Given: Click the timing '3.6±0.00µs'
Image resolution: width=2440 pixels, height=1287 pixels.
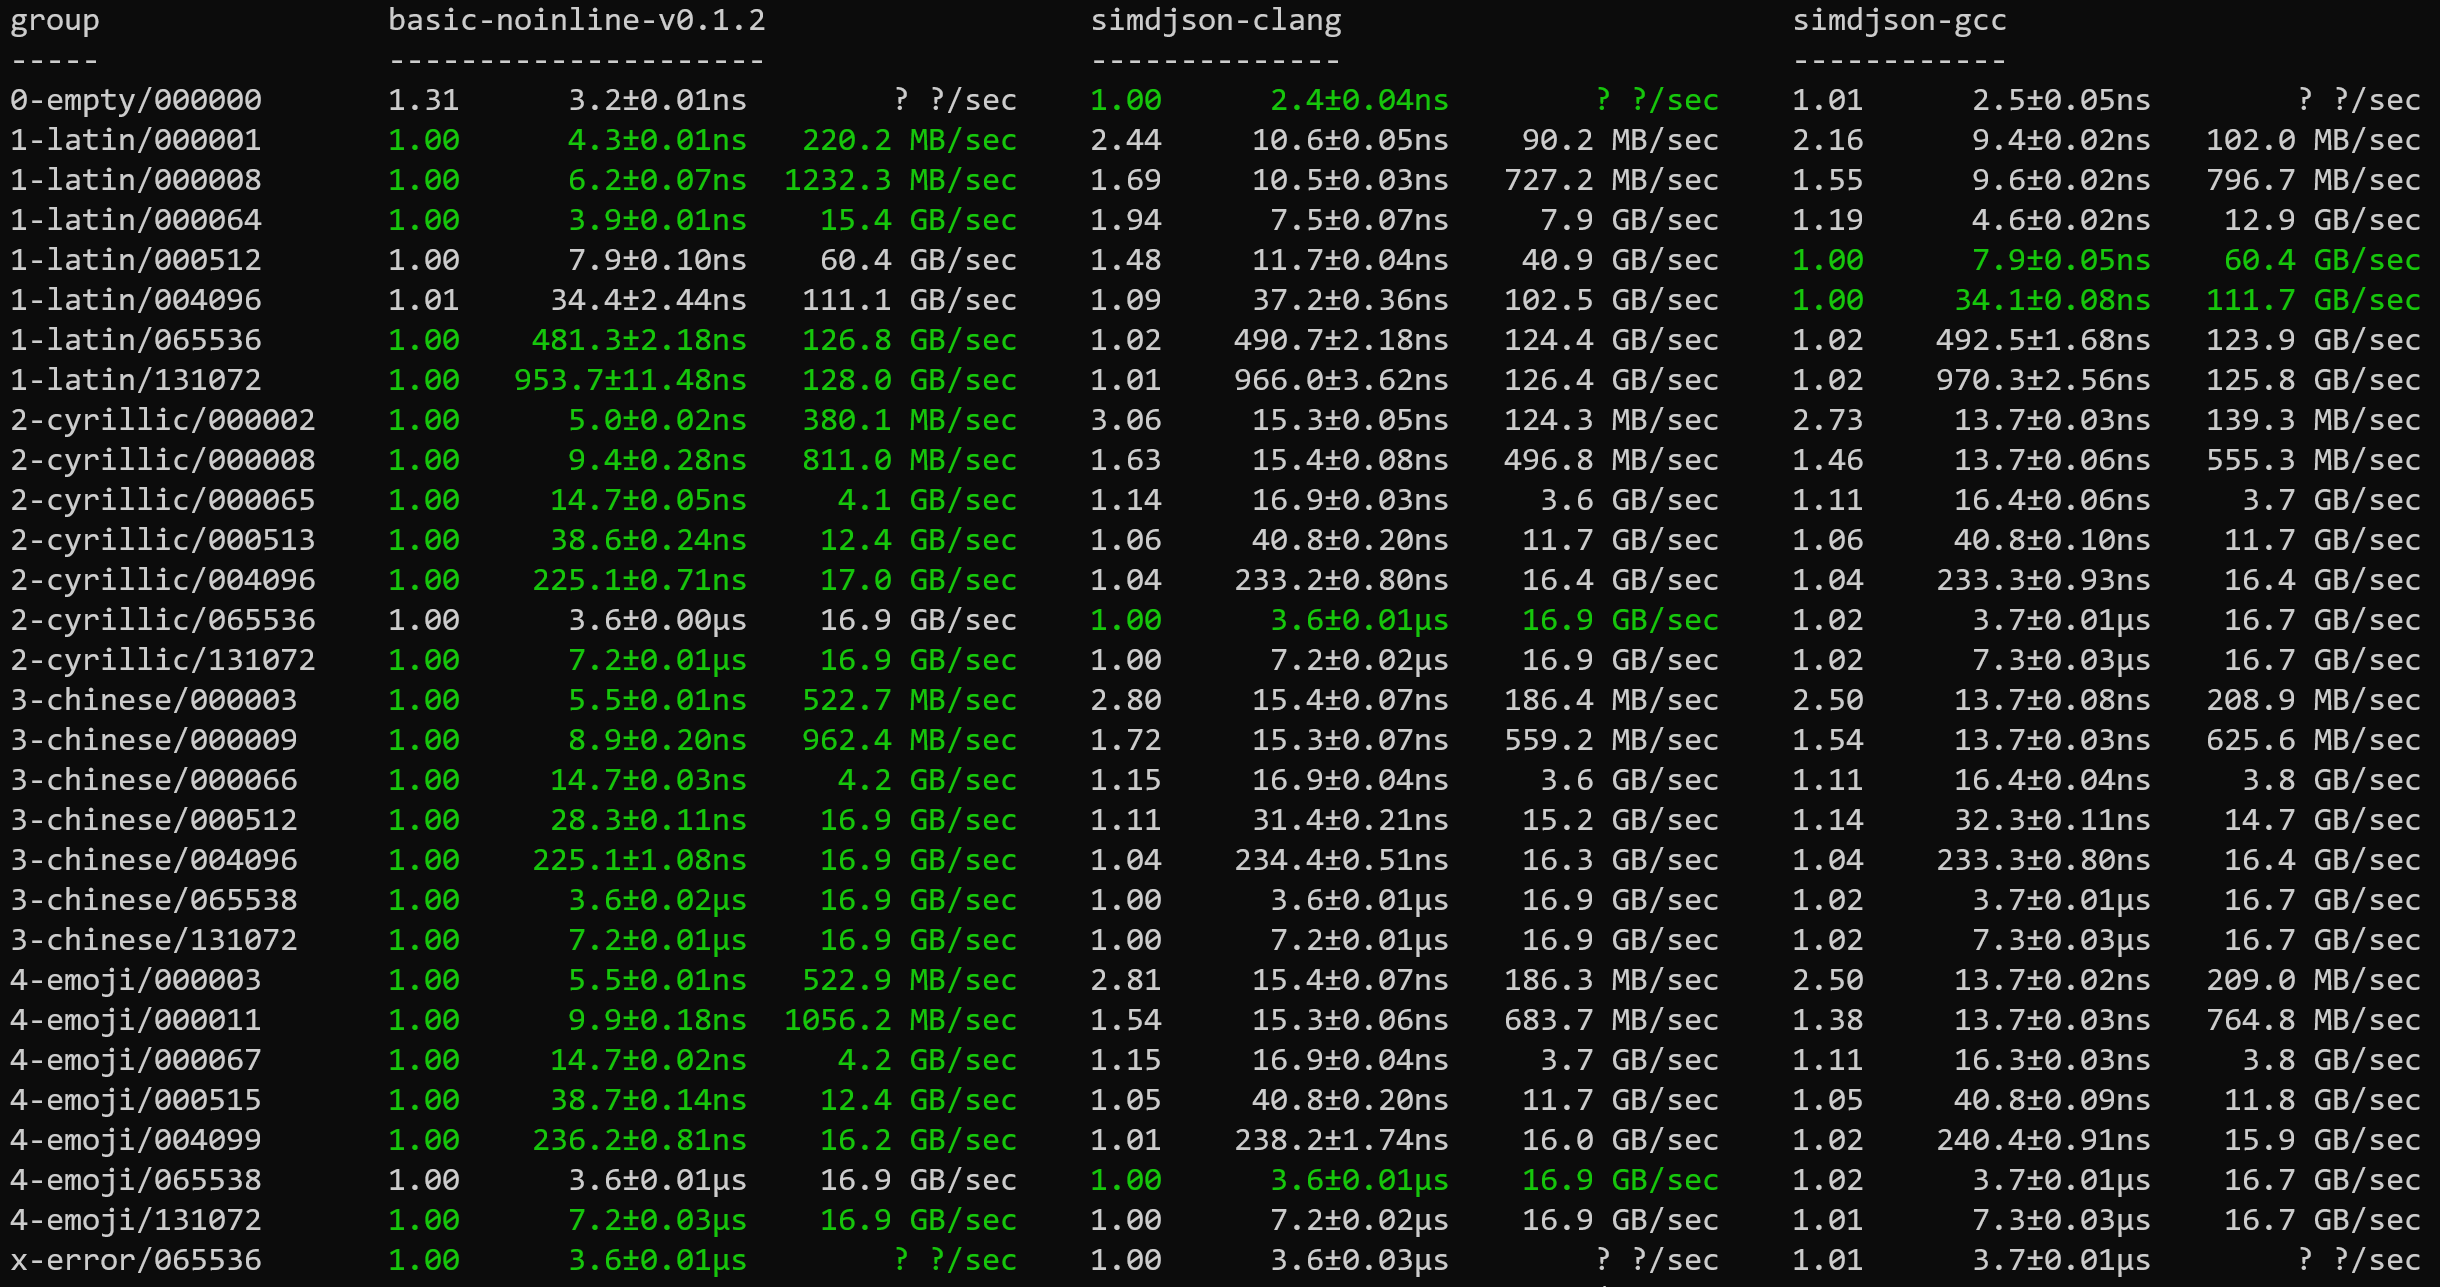Looking at the screenshot, I should click(657, 620).
